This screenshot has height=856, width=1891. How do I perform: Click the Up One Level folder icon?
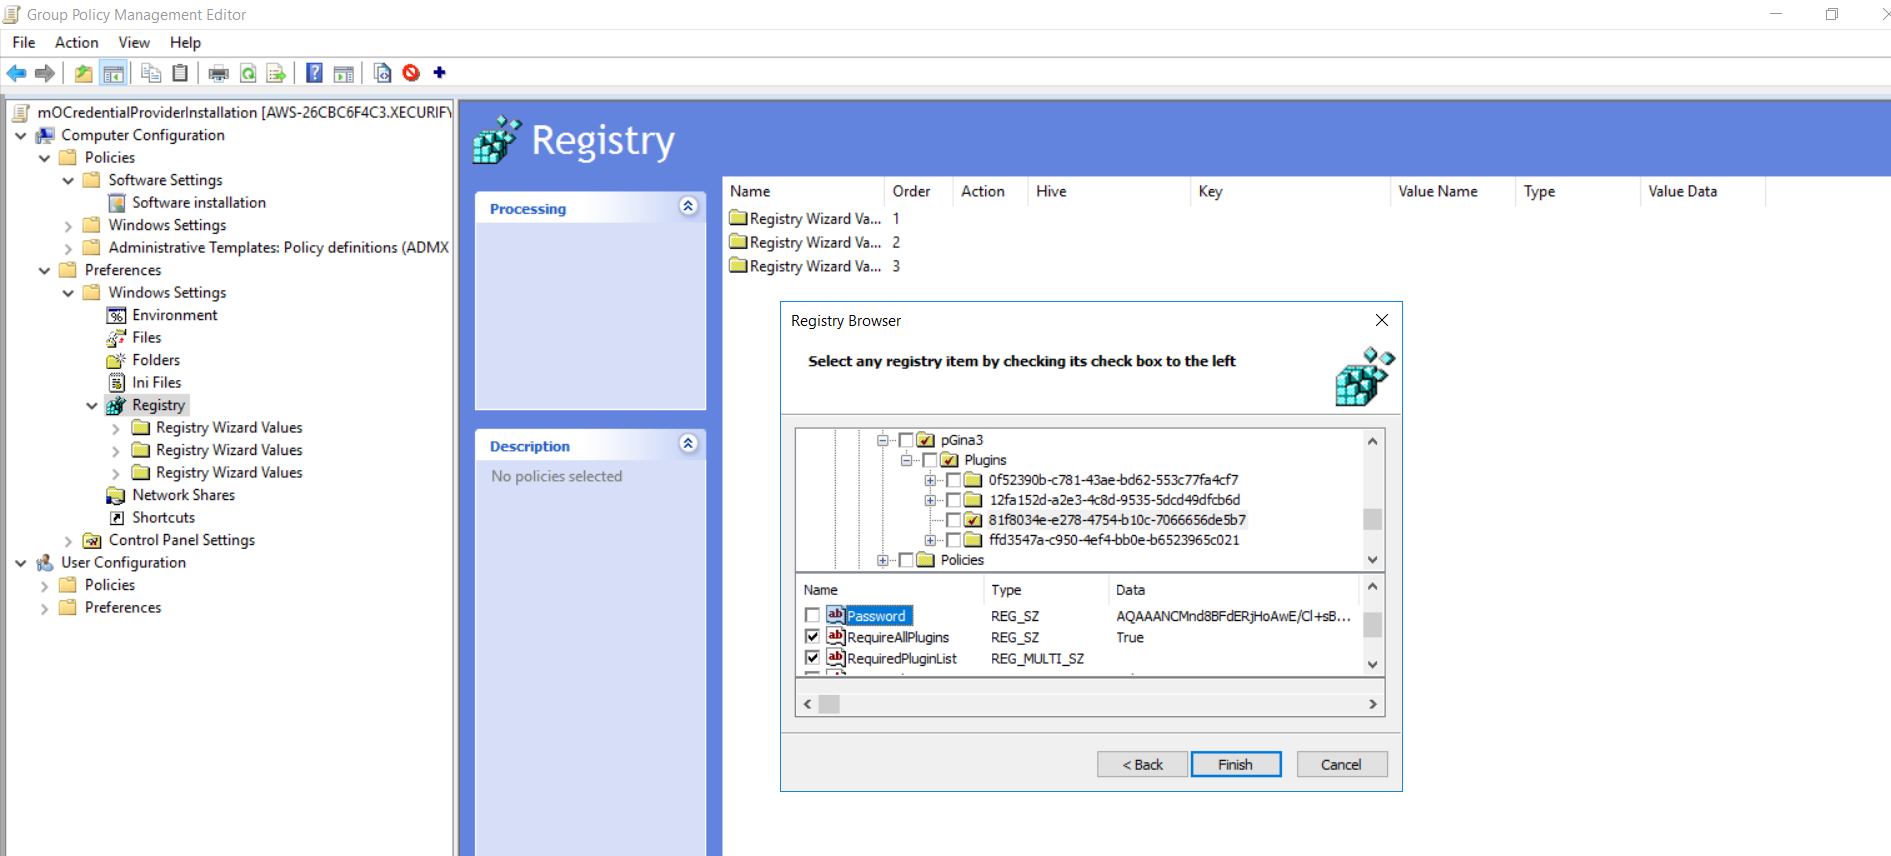pos(84,73)
